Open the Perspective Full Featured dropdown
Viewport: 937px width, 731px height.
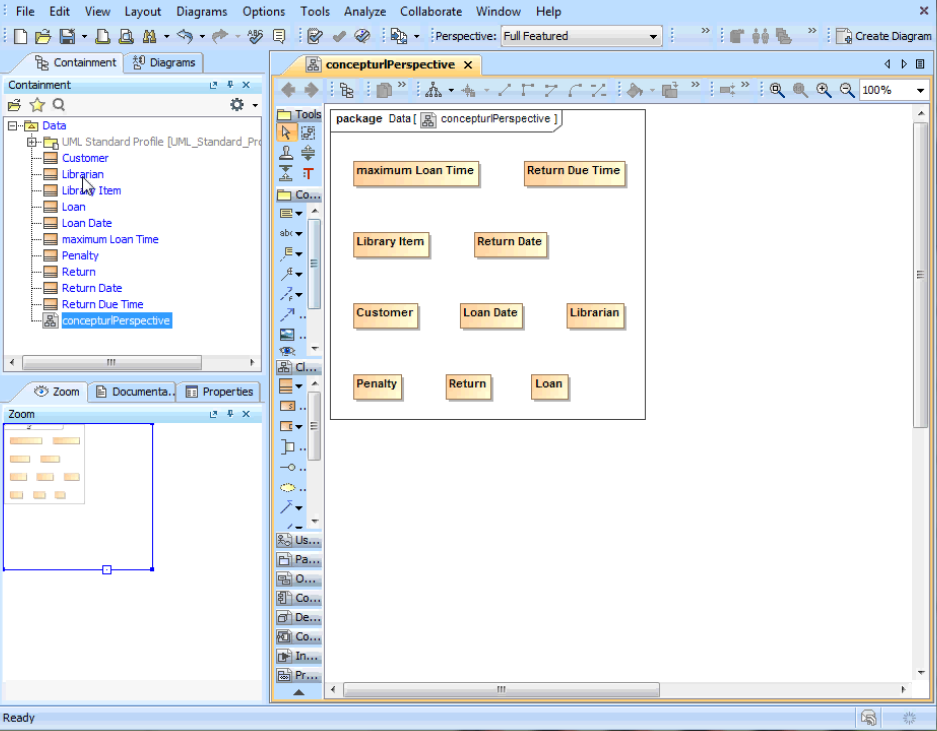(654, 36)
